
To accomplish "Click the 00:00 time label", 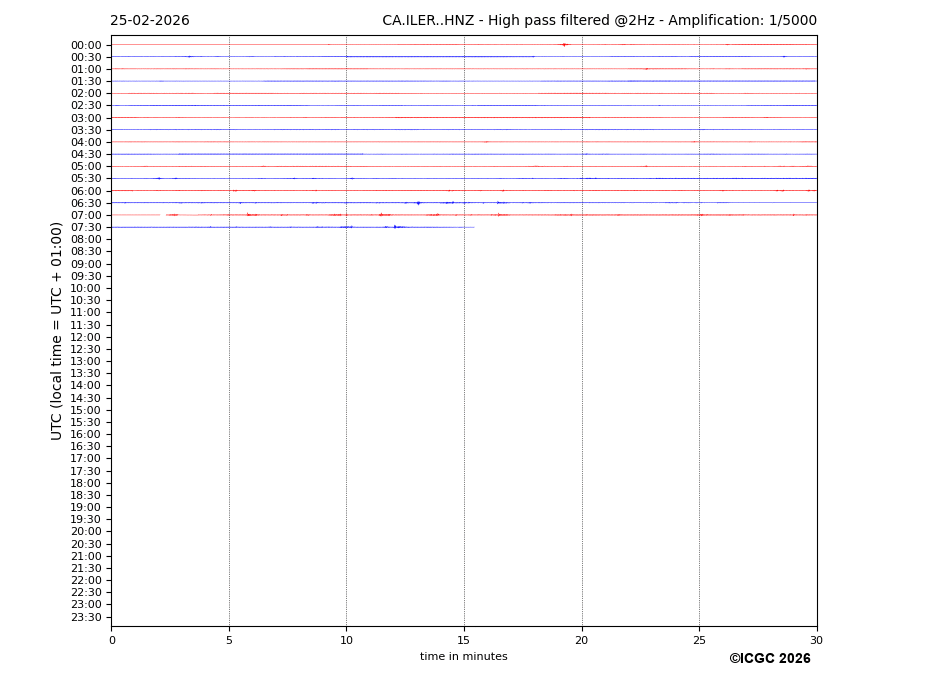I will pyautogui.click(x=85, y=45).
